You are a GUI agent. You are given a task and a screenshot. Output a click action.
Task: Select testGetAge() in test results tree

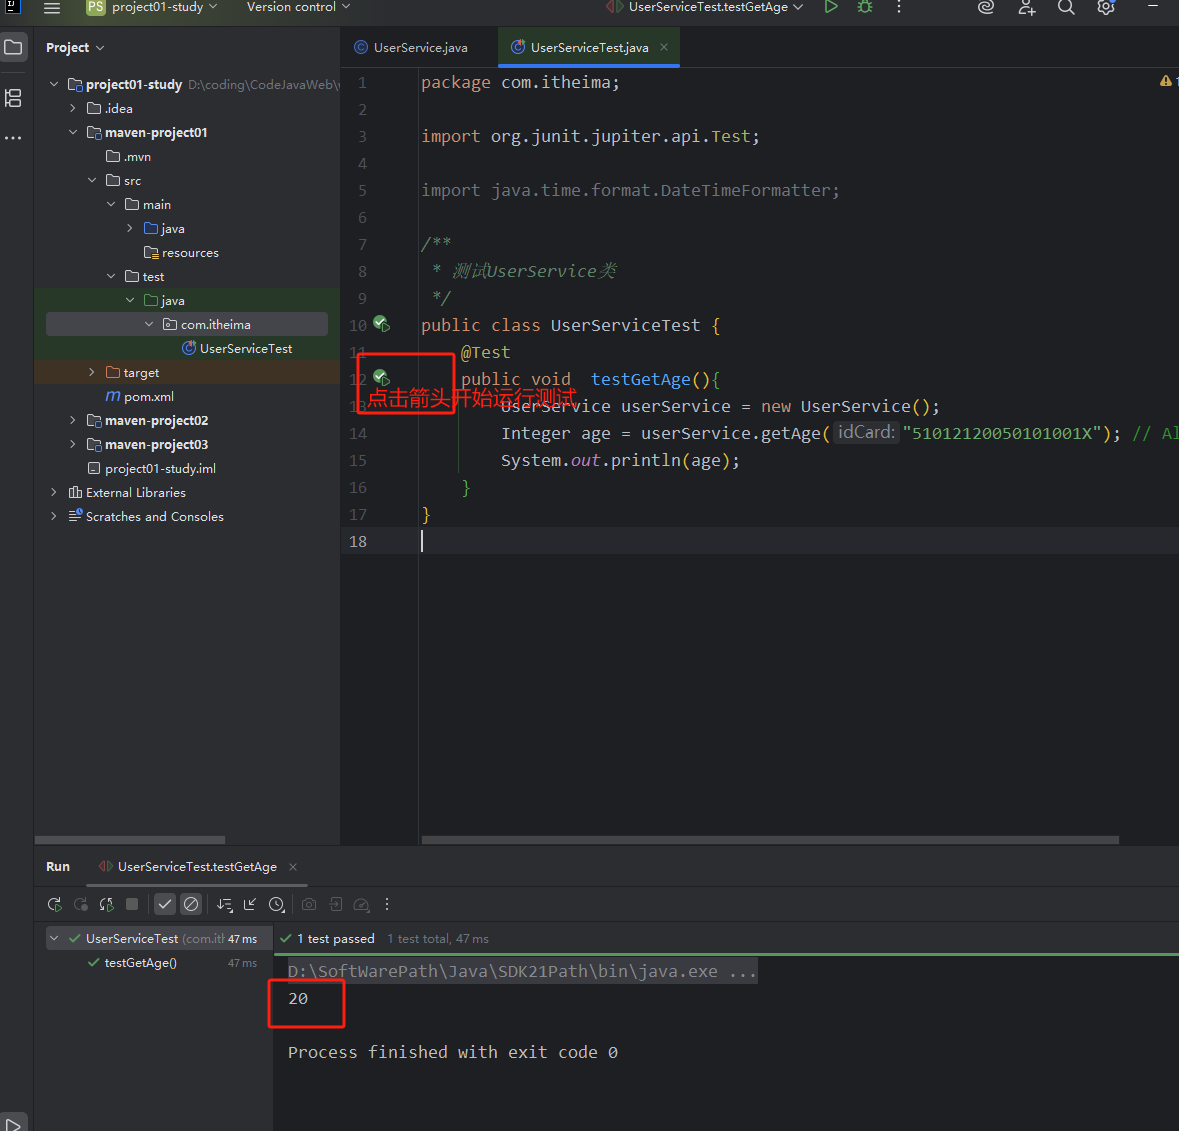(141, 963)
